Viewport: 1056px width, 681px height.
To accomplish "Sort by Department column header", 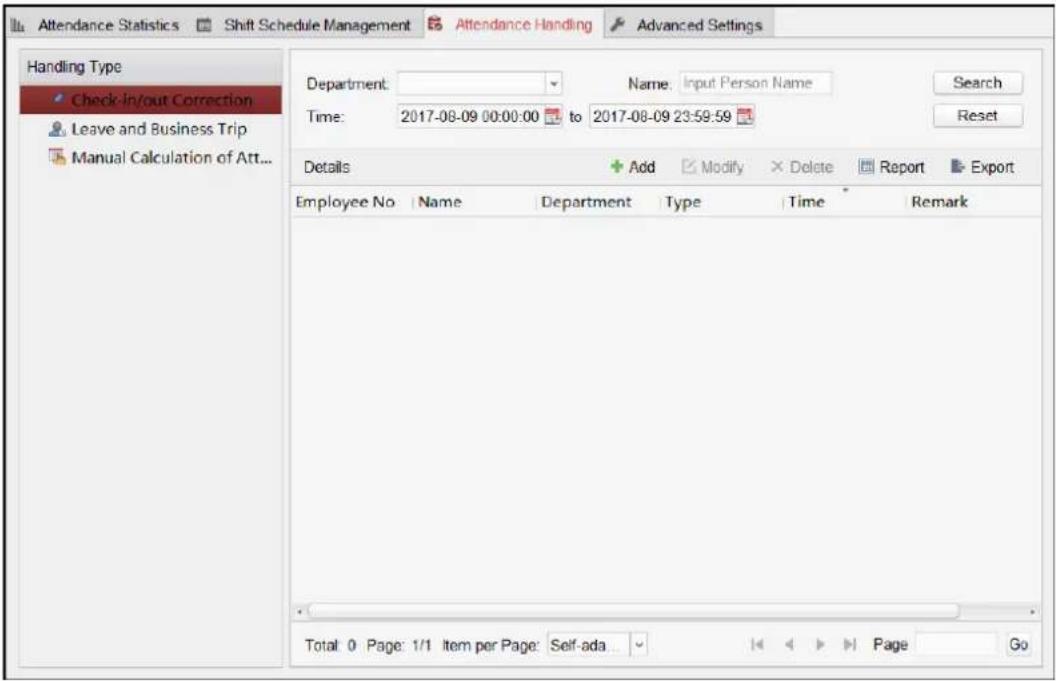I will coord(597,202).
